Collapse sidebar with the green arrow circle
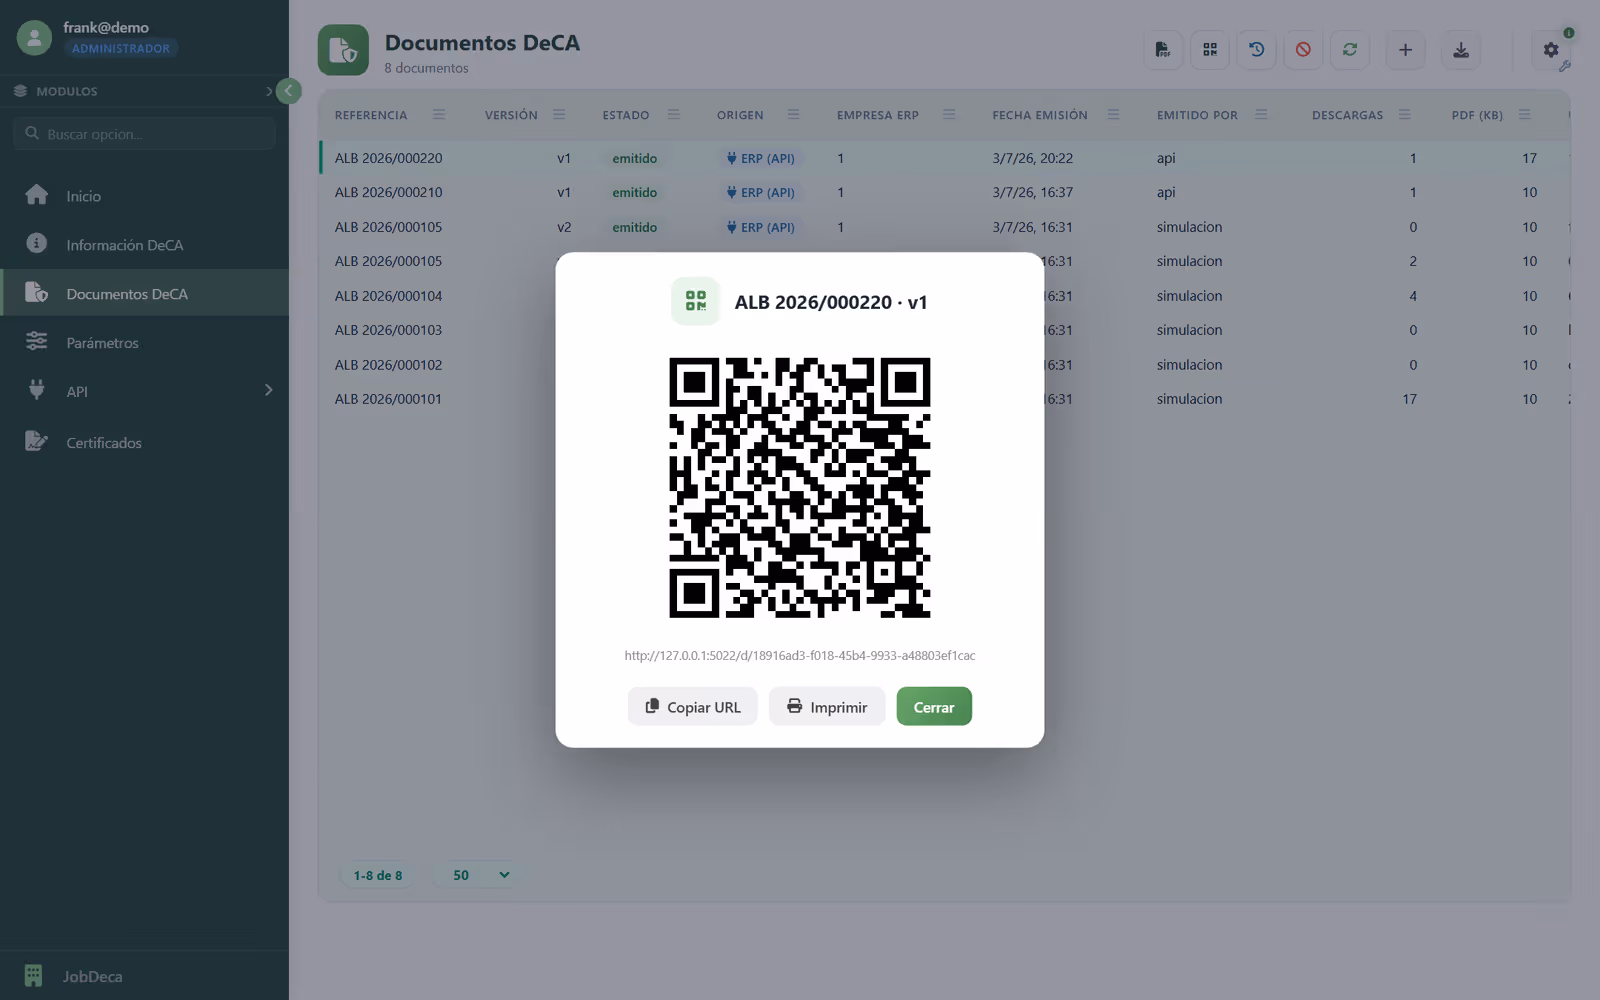The width and height of the screenshot is (1600, 1000). pos(288,91)
